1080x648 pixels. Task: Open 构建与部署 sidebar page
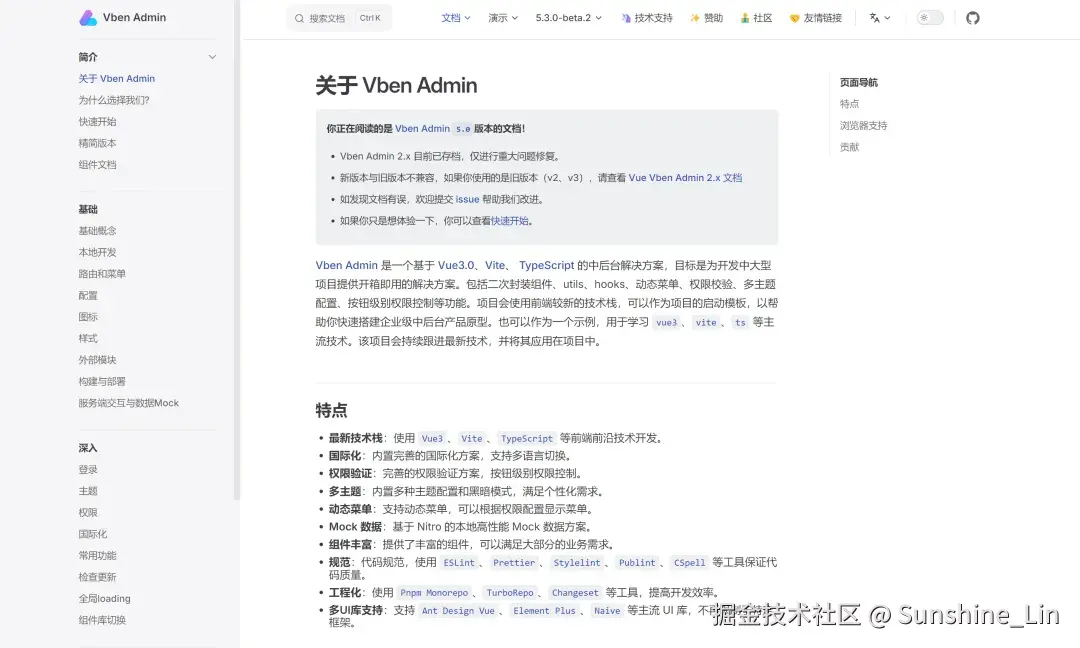tap(102, 381)
